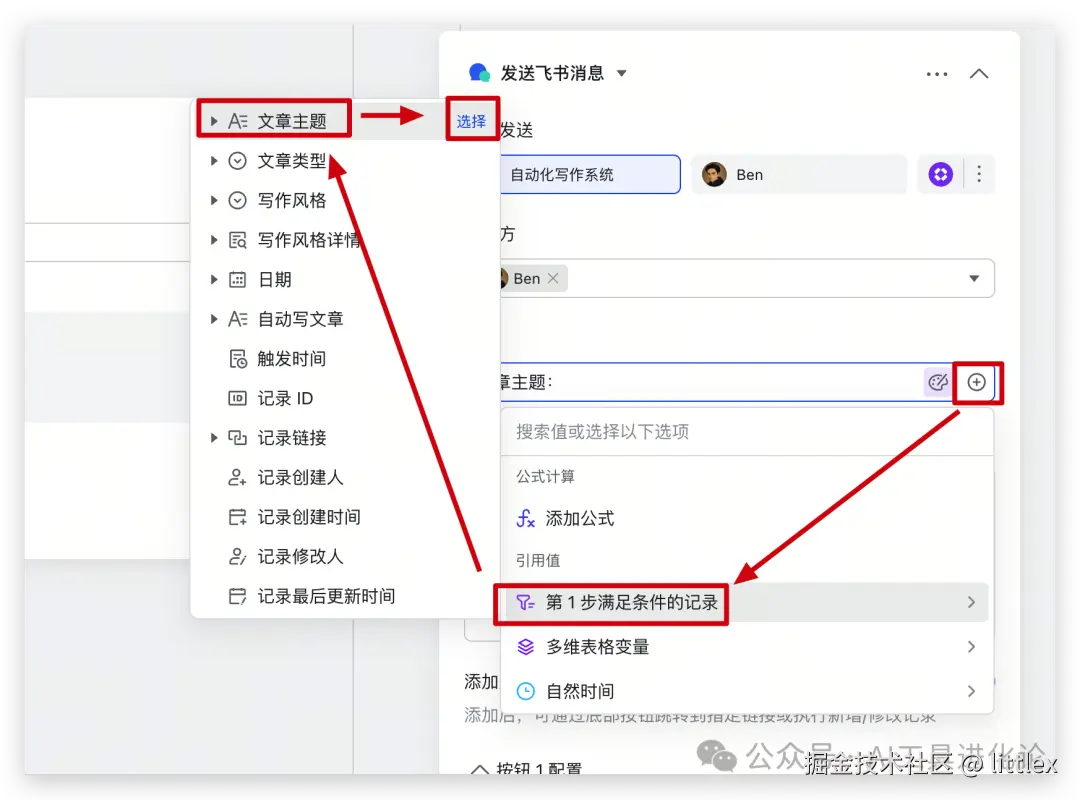Screen dimensions: 1080x800
Task: Click the purple automation app icon next to Ben
Action: (939, 173)
